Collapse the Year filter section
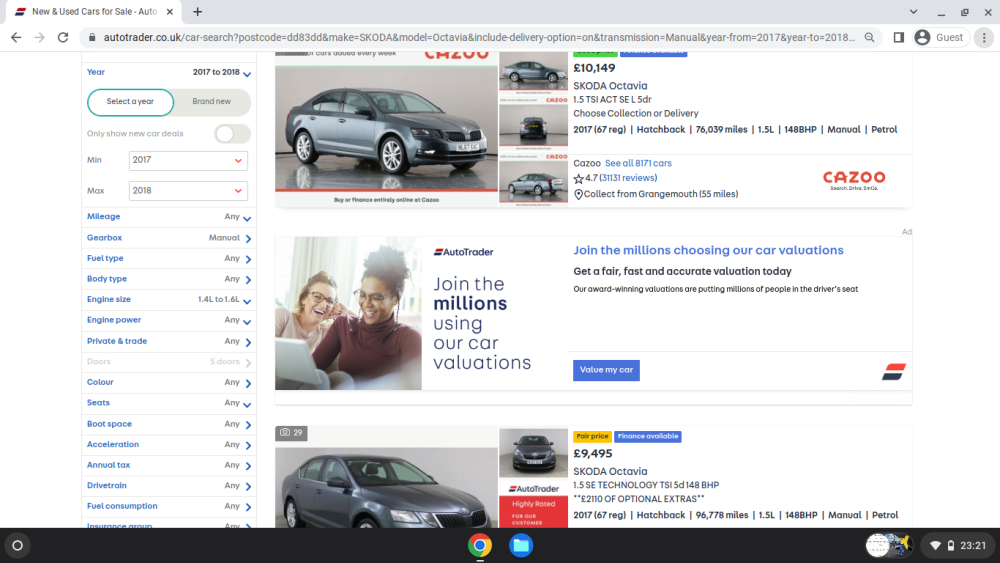Viewport: 1000px width, 563px height. 169,73
